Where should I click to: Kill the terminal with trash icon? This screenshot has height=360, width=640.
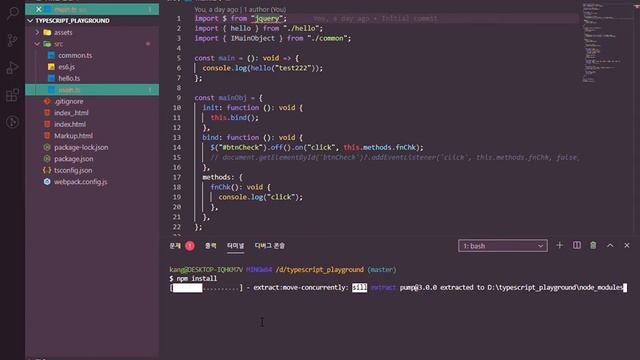(x=593, y=245)
